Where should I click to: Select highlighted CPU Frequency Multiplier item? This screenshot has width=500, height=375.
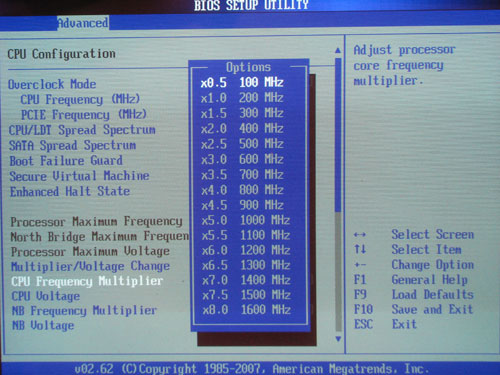point(87,281)
